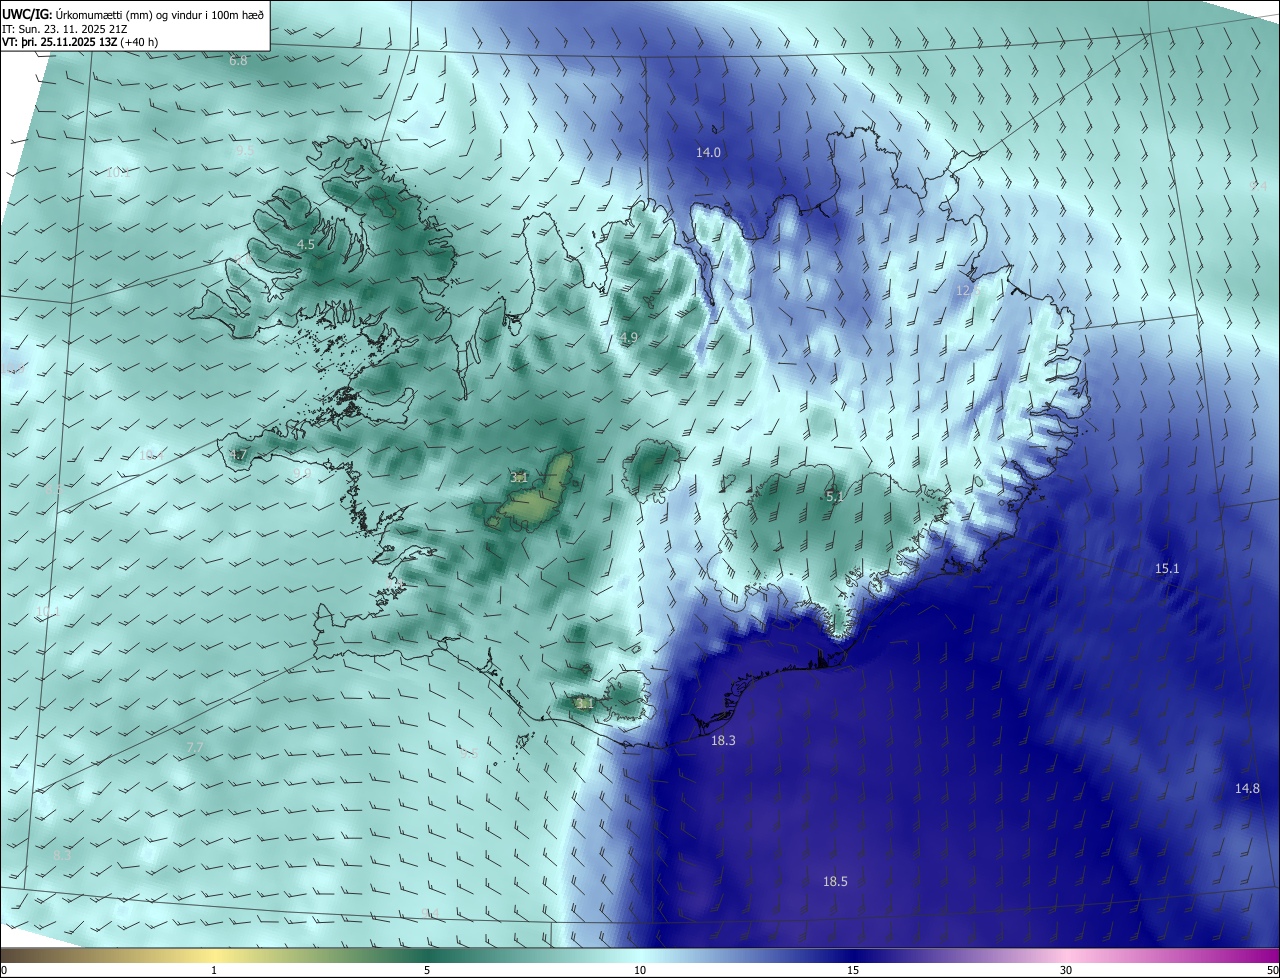Viewport: 1280px width, 978px height.
Task: Click the 3.1 value near Eyjafjallajökull on the south coast
Action: (x=585, y=703)
